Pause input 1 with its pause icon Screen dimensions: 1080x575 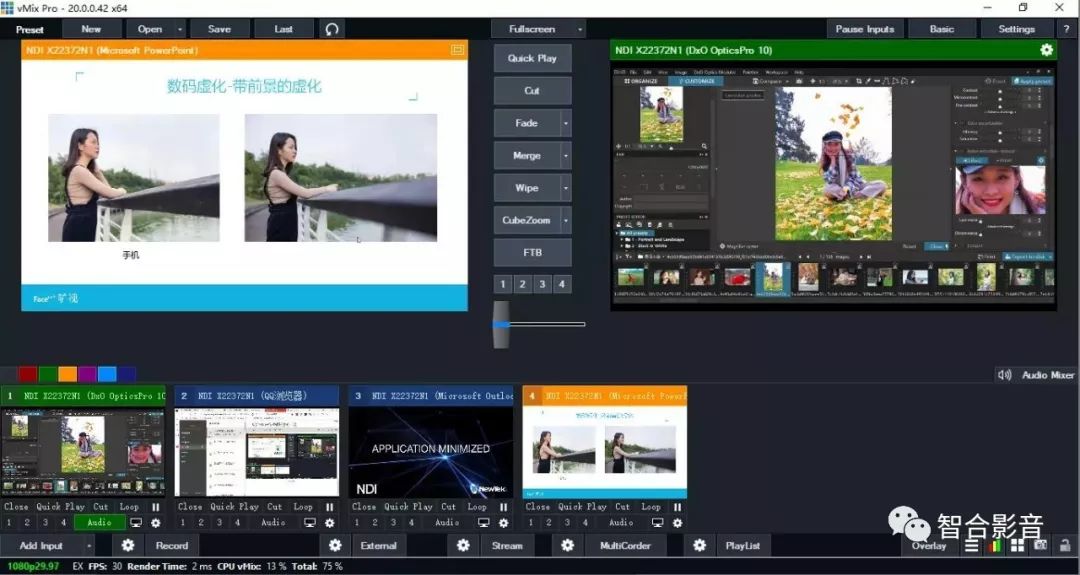(156, 506)
